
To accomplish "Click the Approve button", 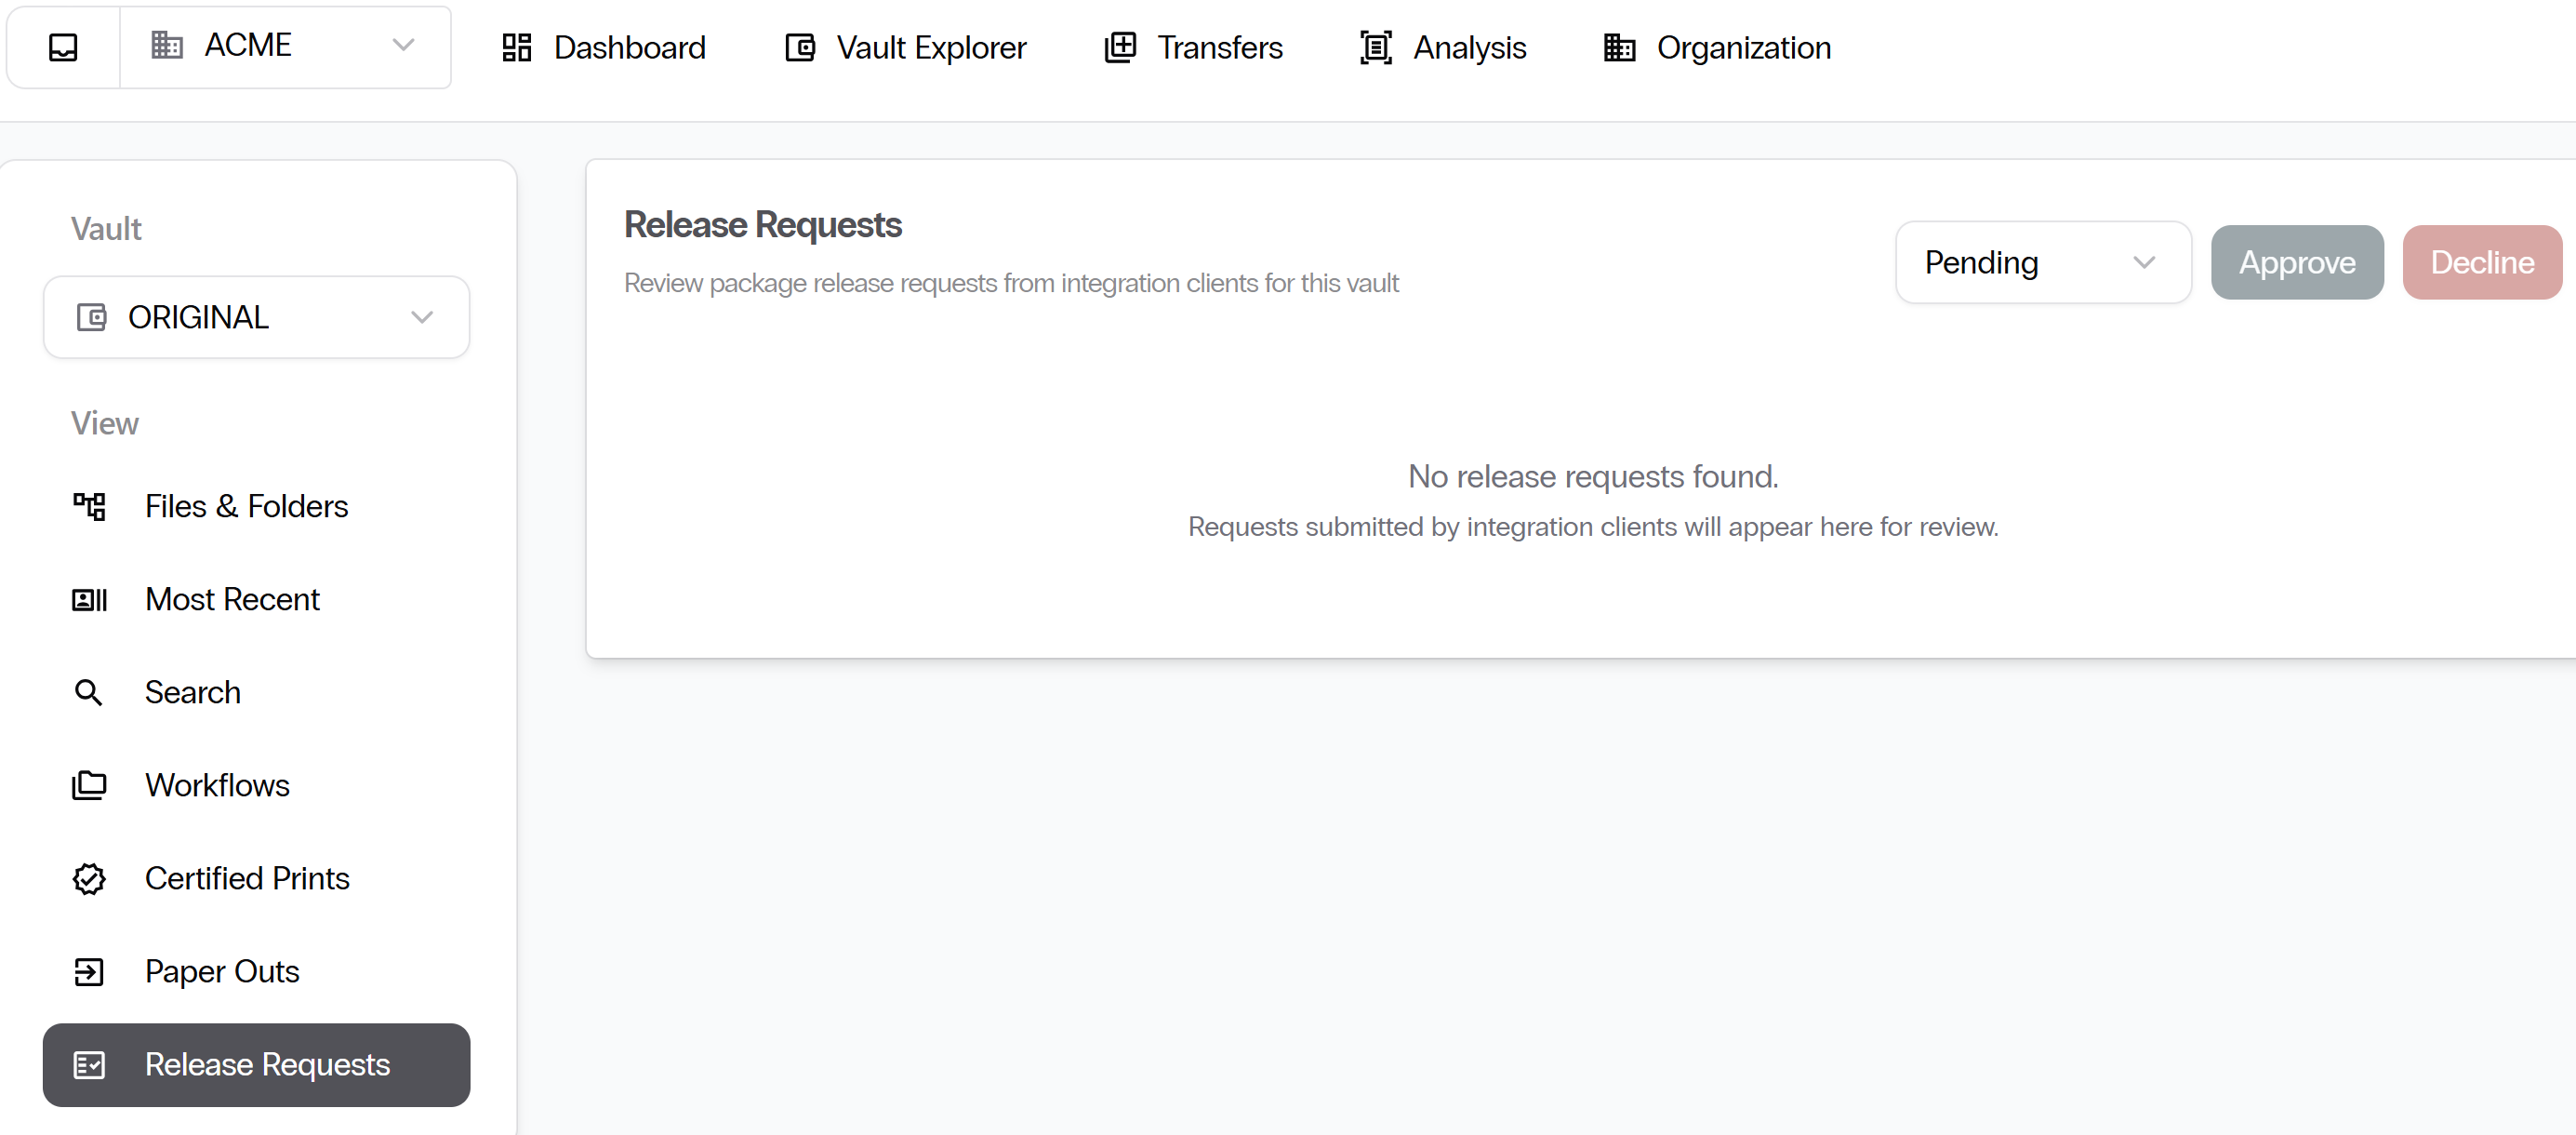I will [2297, 262].
